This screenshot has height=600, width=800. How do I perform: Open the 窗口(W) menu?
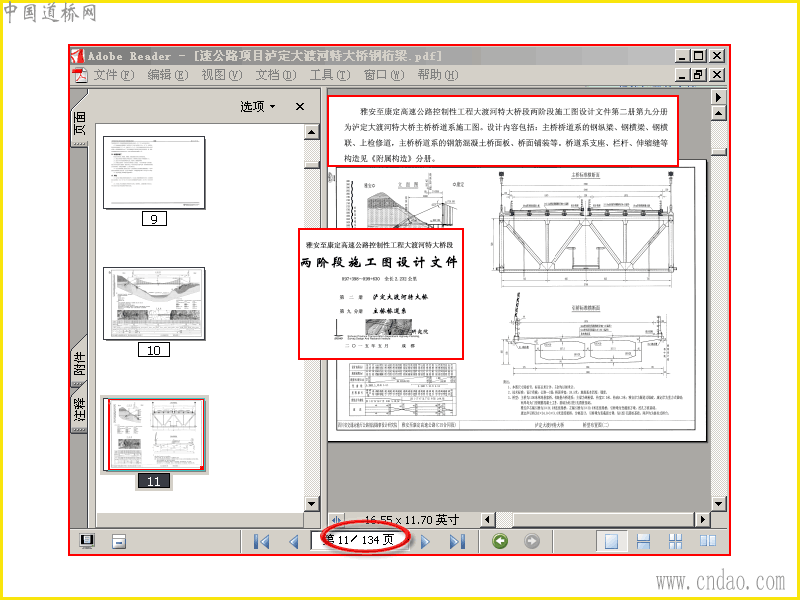(x=384, y=75)
